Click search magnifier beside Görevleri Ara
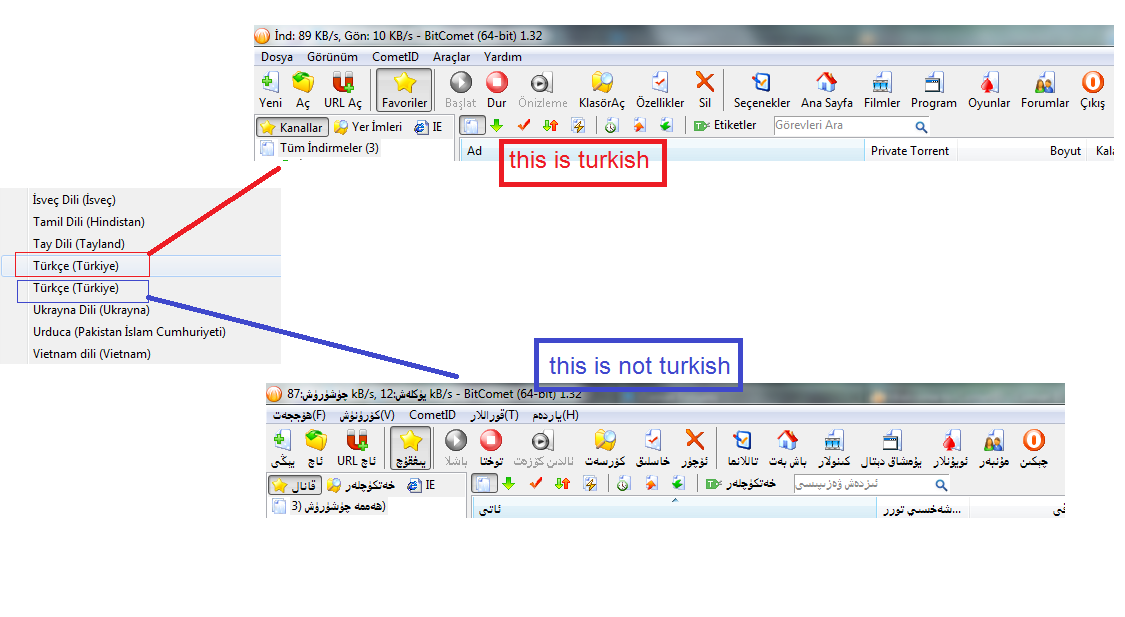This screenshot has height=617, width=1125. tap(921, 127)
